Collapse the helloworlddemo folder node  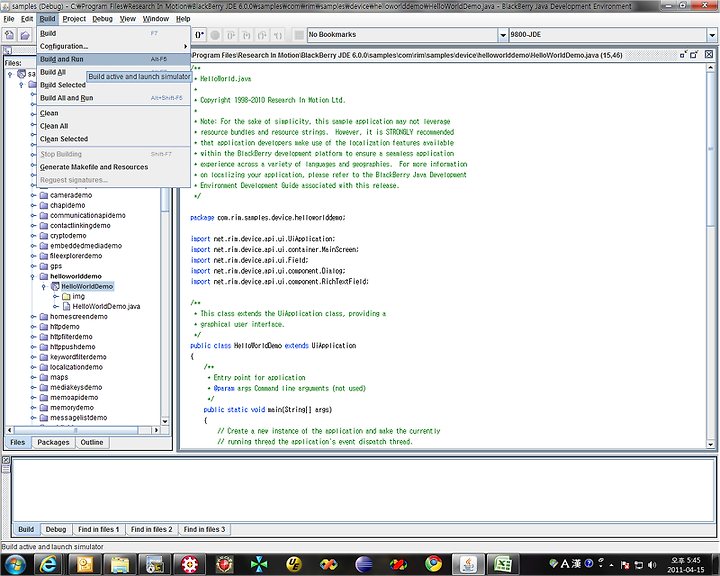tap(33, 277)
